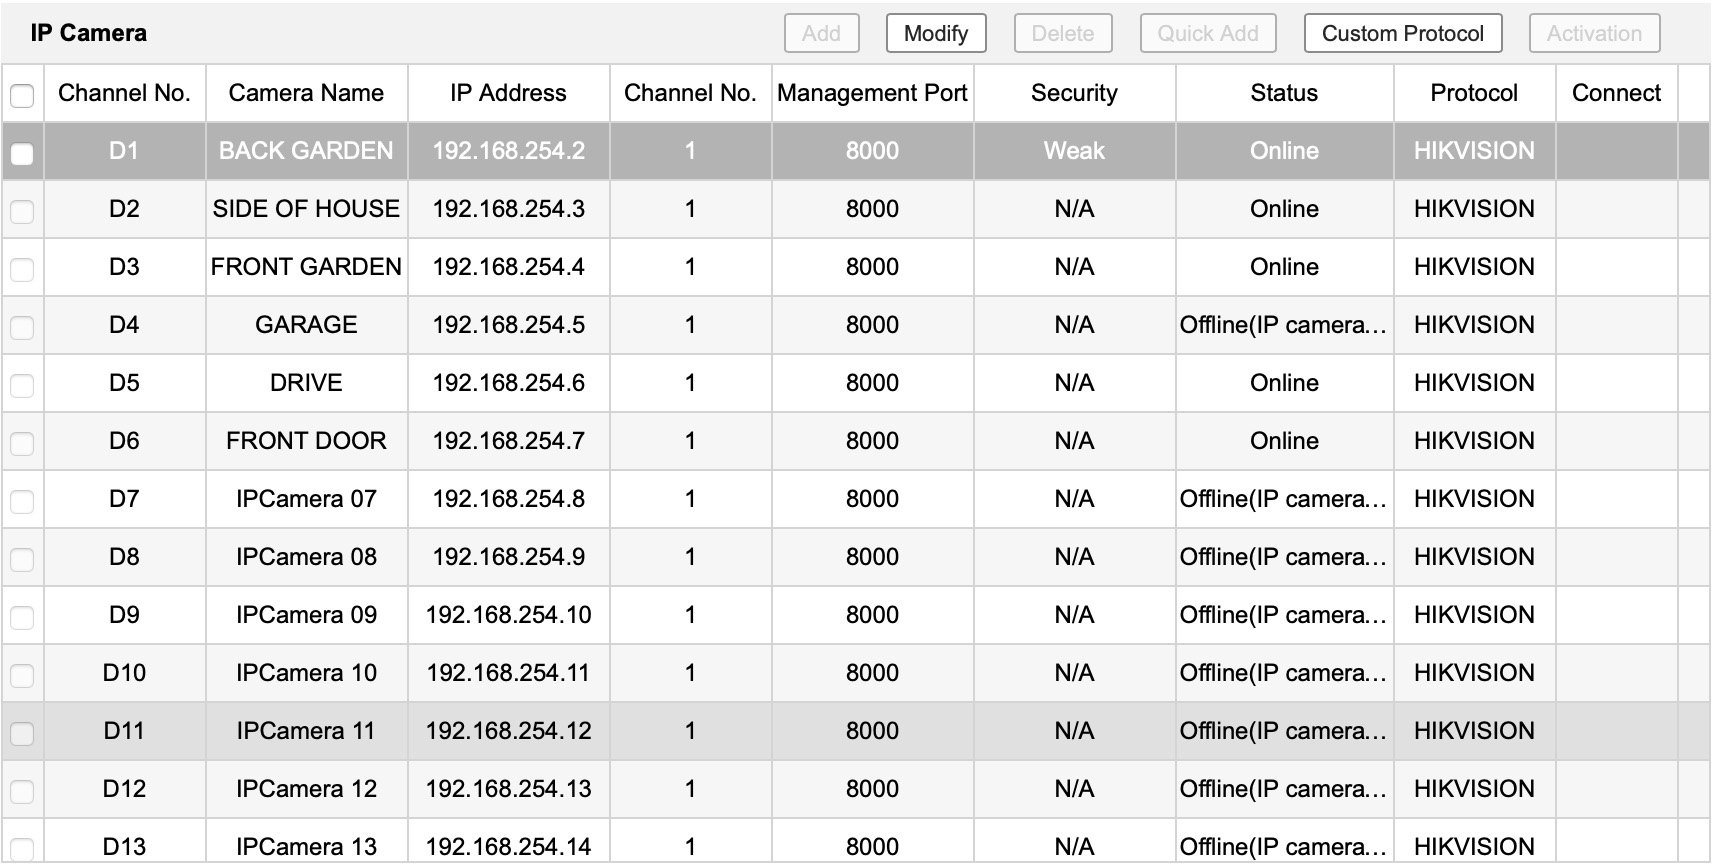Check the box for channel D1
Viewport: 1734px width, 864px height.
[x=22, y=153]
